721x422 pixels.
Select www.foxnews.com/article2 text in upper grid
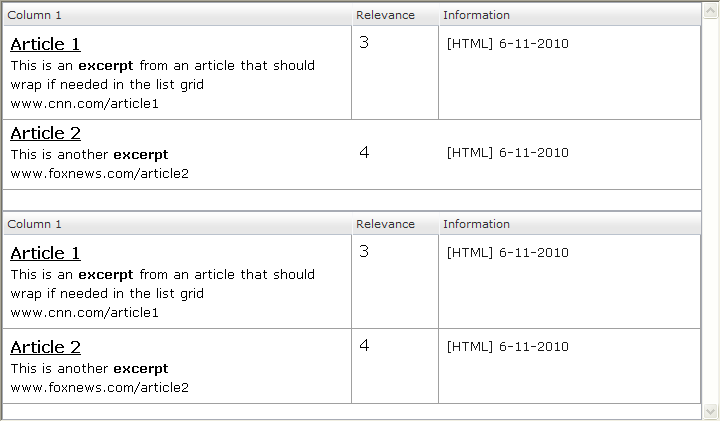99,174
